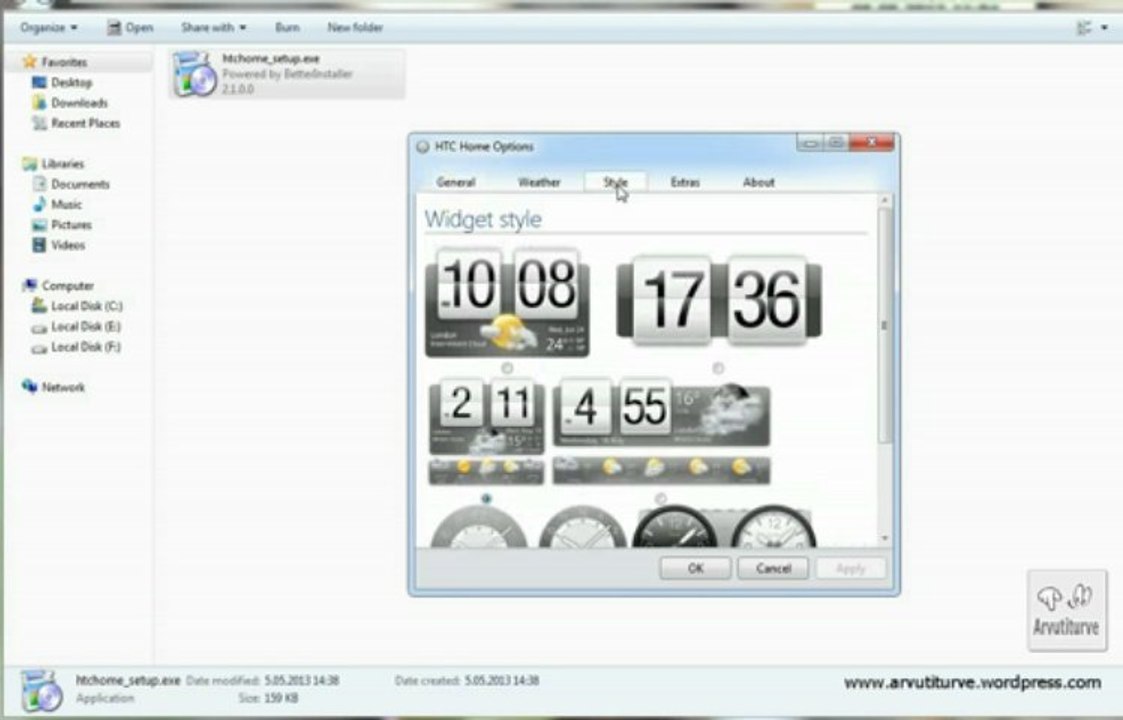Close the HTC Home Options window

click(x=872, y=143)
